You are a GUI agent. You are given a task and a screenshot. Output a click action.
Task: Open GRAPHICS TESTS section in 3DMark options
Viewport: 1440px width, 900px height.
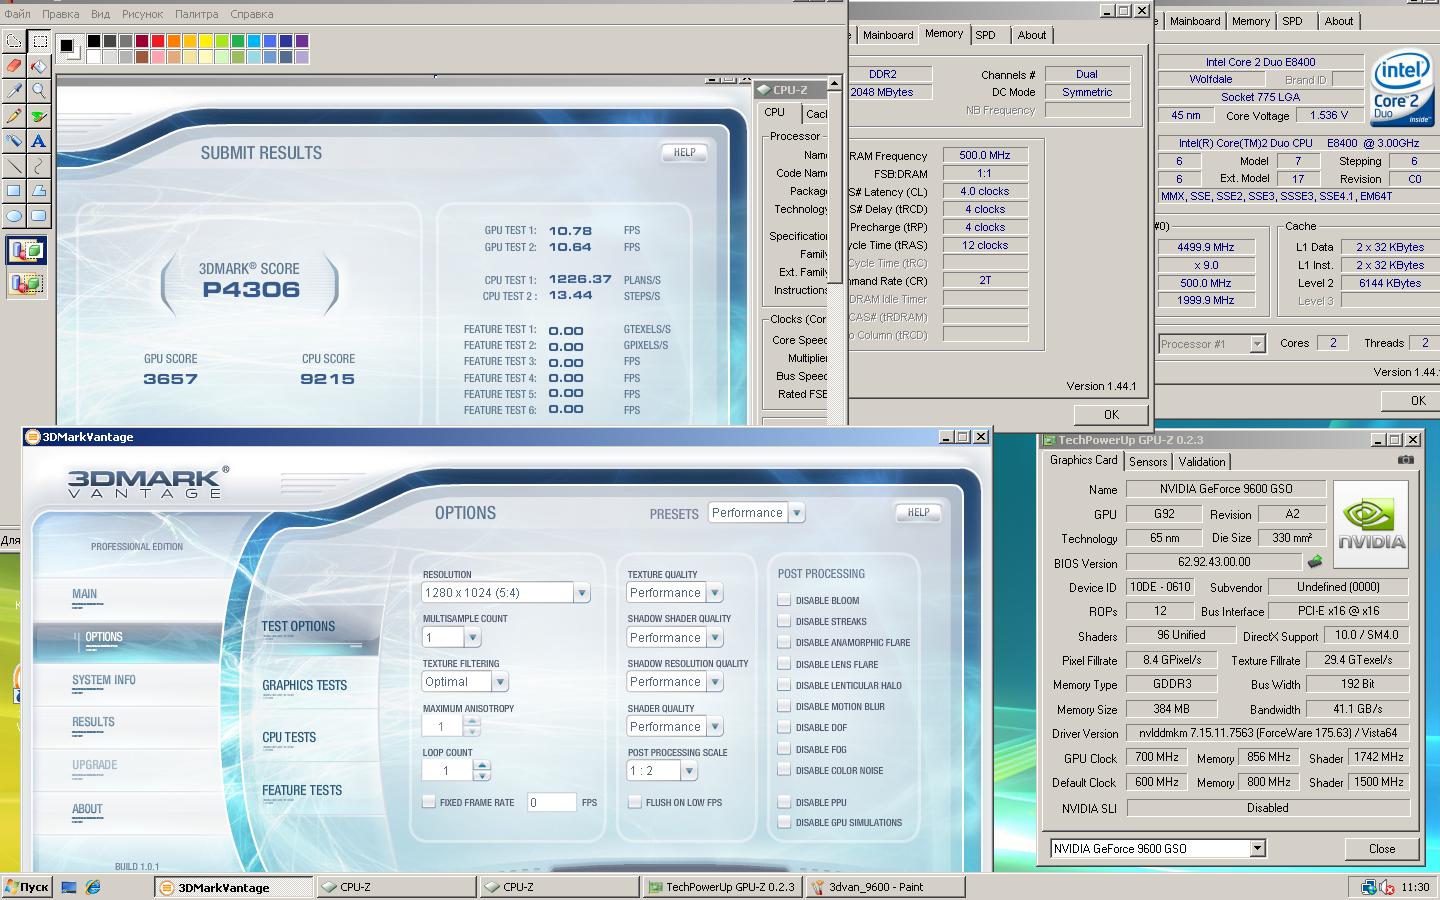[305, 685]
